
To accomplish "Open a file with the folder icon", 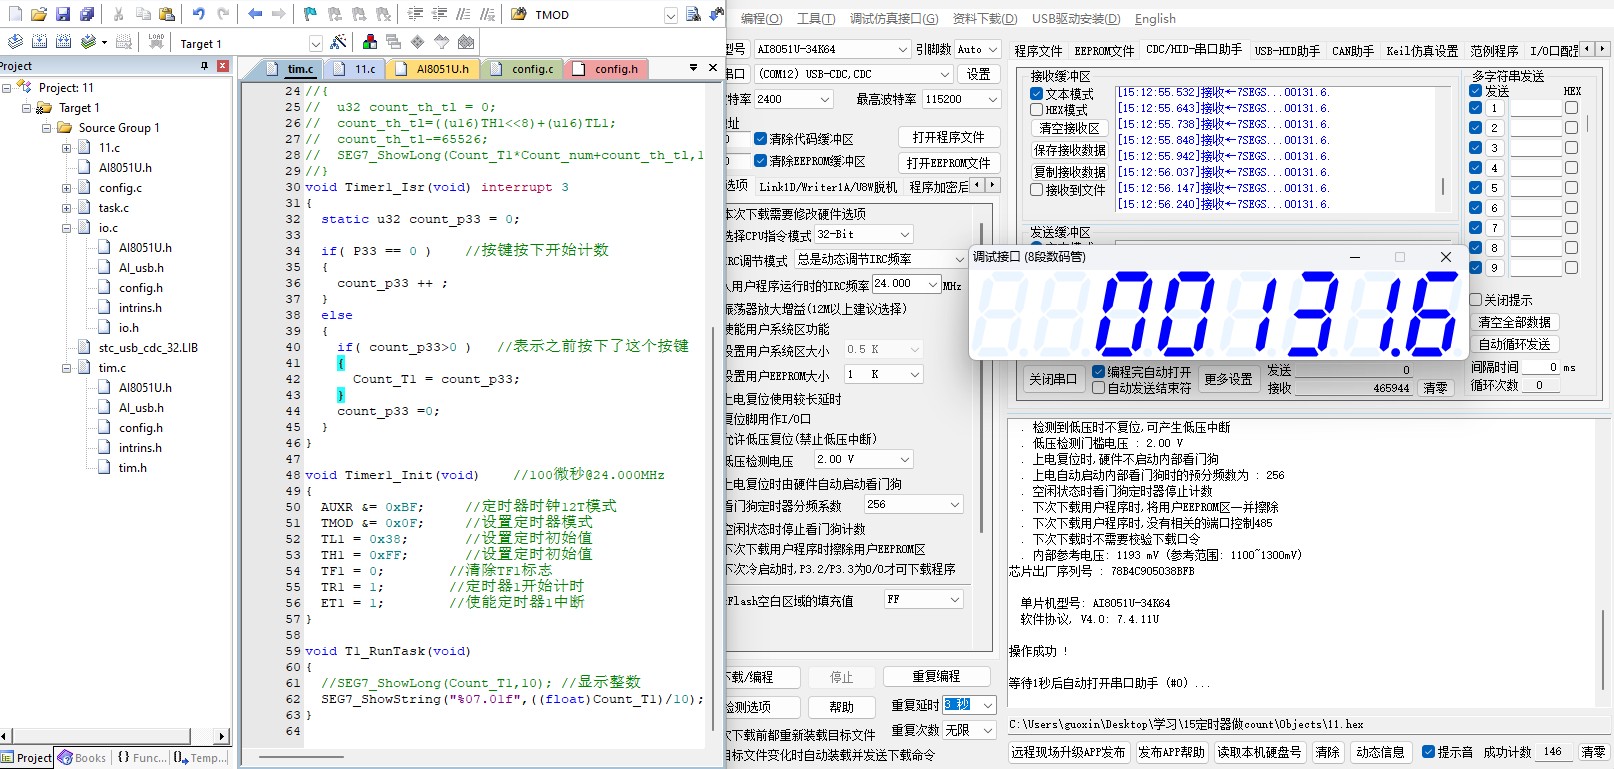I will (39, 14).
